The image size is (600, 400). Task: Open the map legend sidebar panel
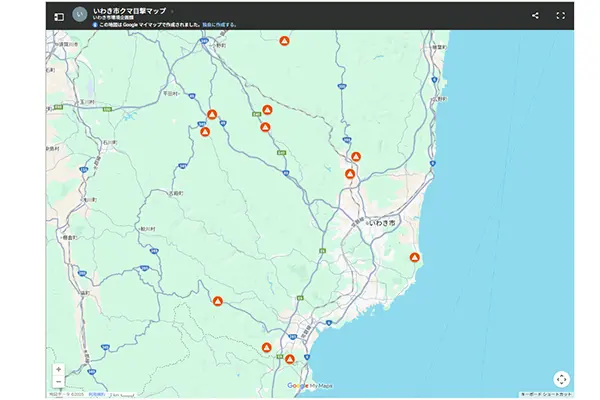click(x=59, y=16)
